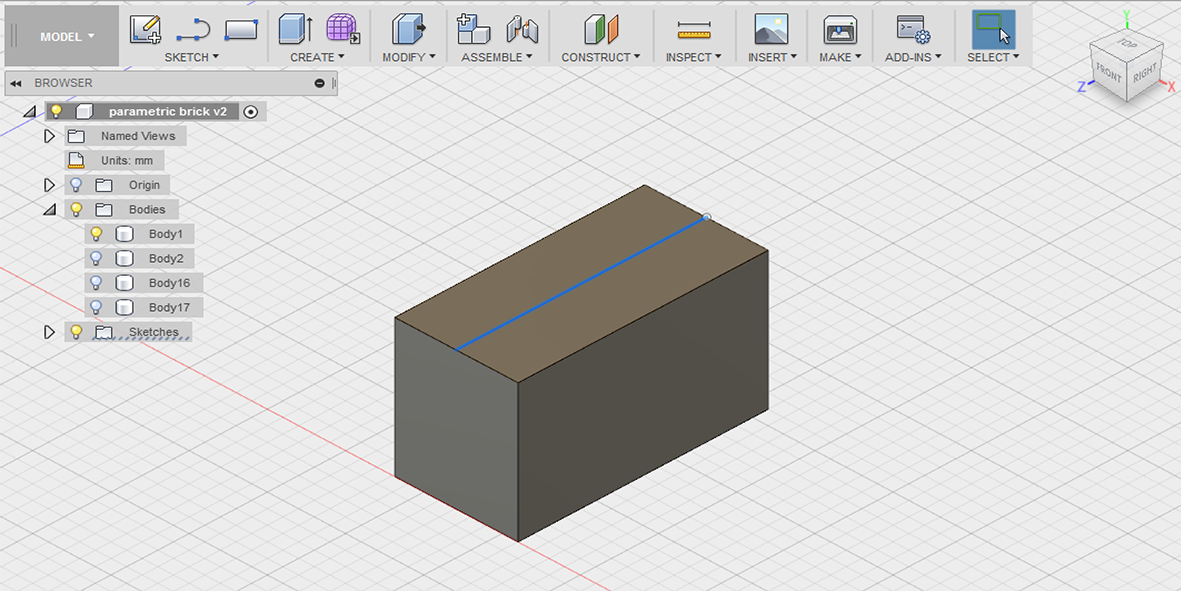Select Body1 in the browser
Image resolution: width=1181 pixels, height=591 pixels.
[166, 234]
